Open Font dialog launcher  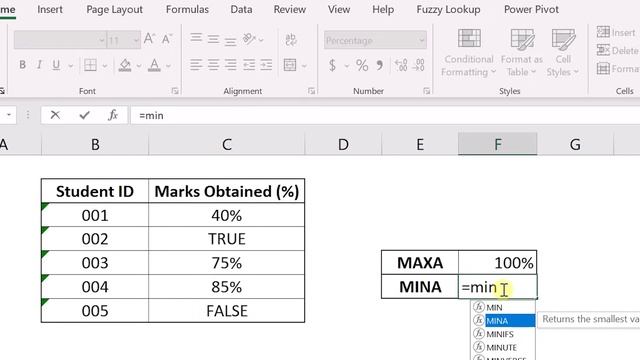point(175,91)
